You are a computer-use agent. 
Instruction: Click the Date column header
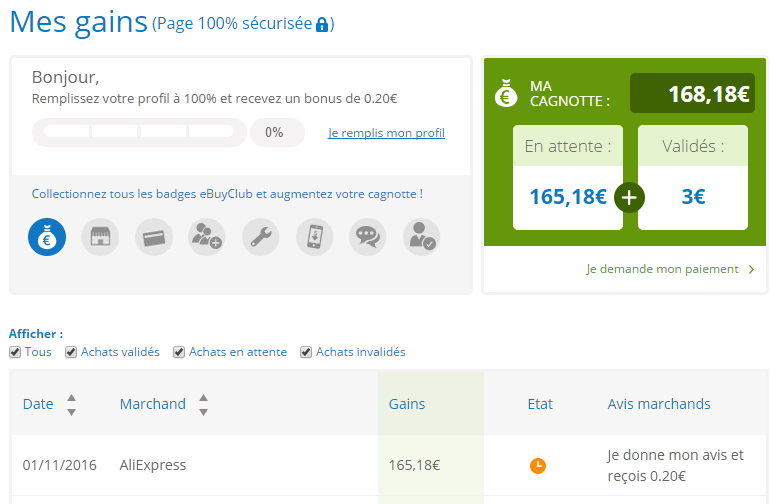tap(38, 404)
